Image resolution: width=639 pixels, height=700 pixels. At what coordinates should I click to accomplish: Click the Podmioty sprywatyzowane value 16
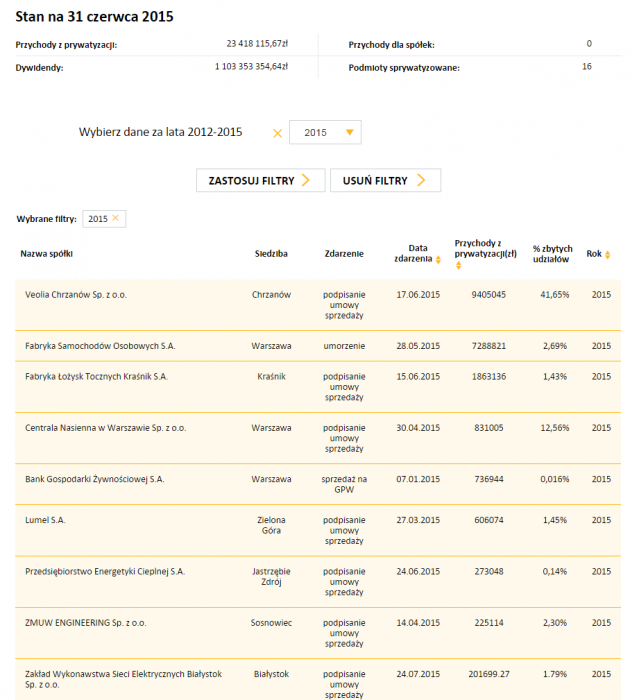click(x=587, y=67)
